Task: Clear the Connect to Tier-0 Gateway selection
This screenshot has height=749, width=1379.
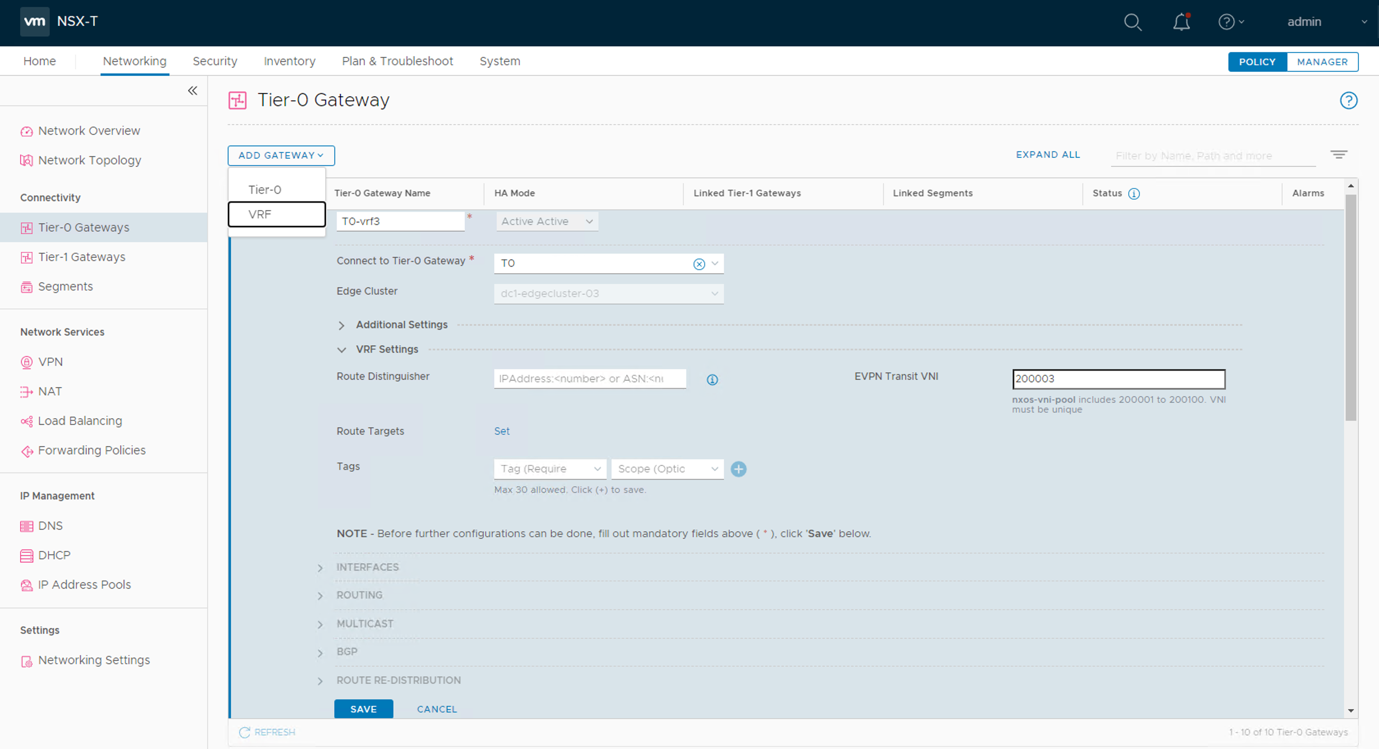Action: coord(699,264)
